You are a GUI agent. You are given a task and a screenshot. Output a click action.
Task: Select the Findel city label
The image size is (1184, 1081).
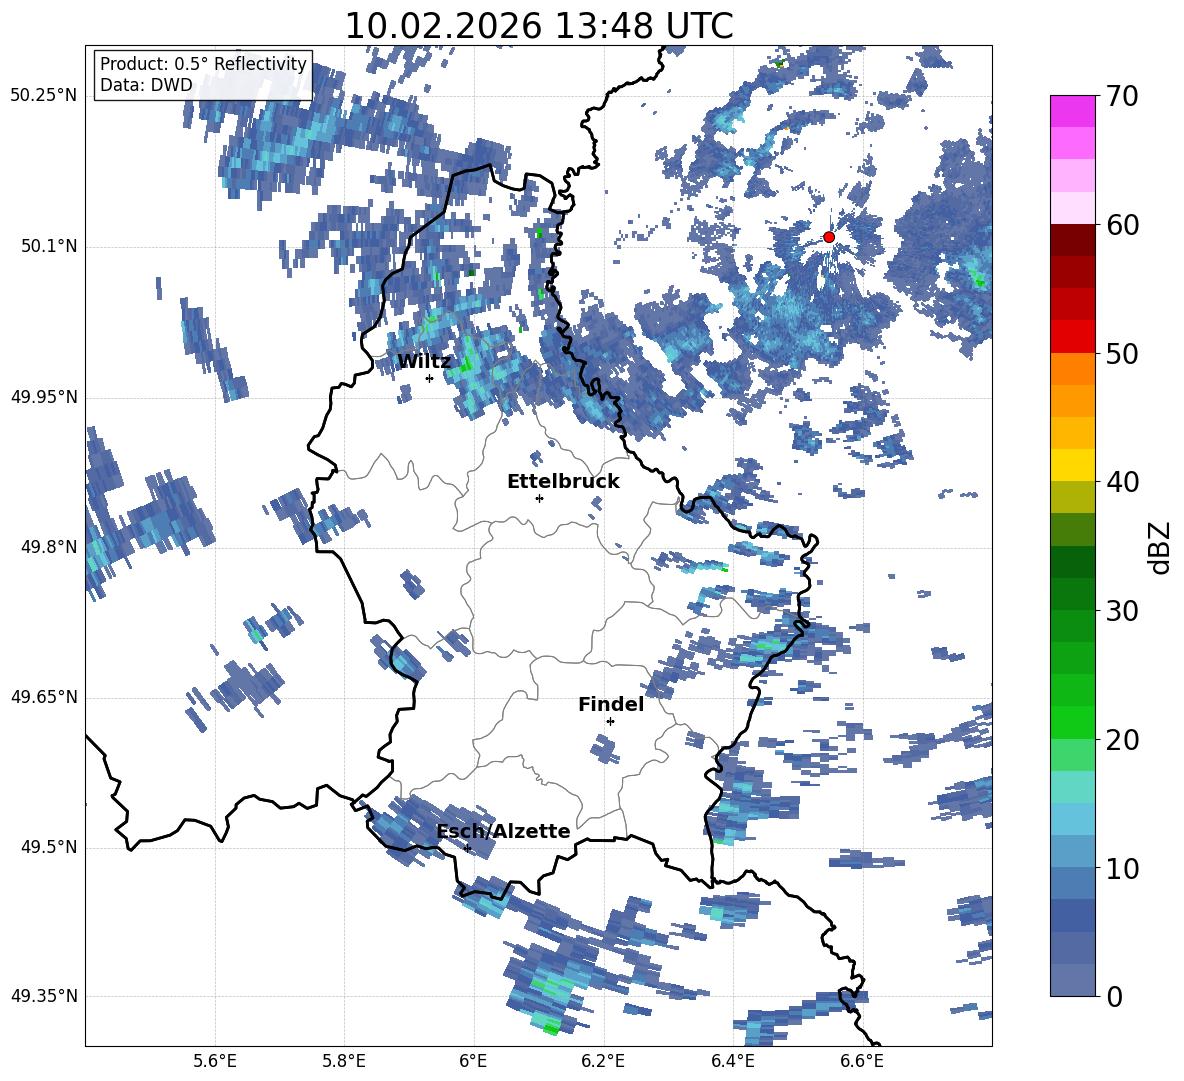611,704
